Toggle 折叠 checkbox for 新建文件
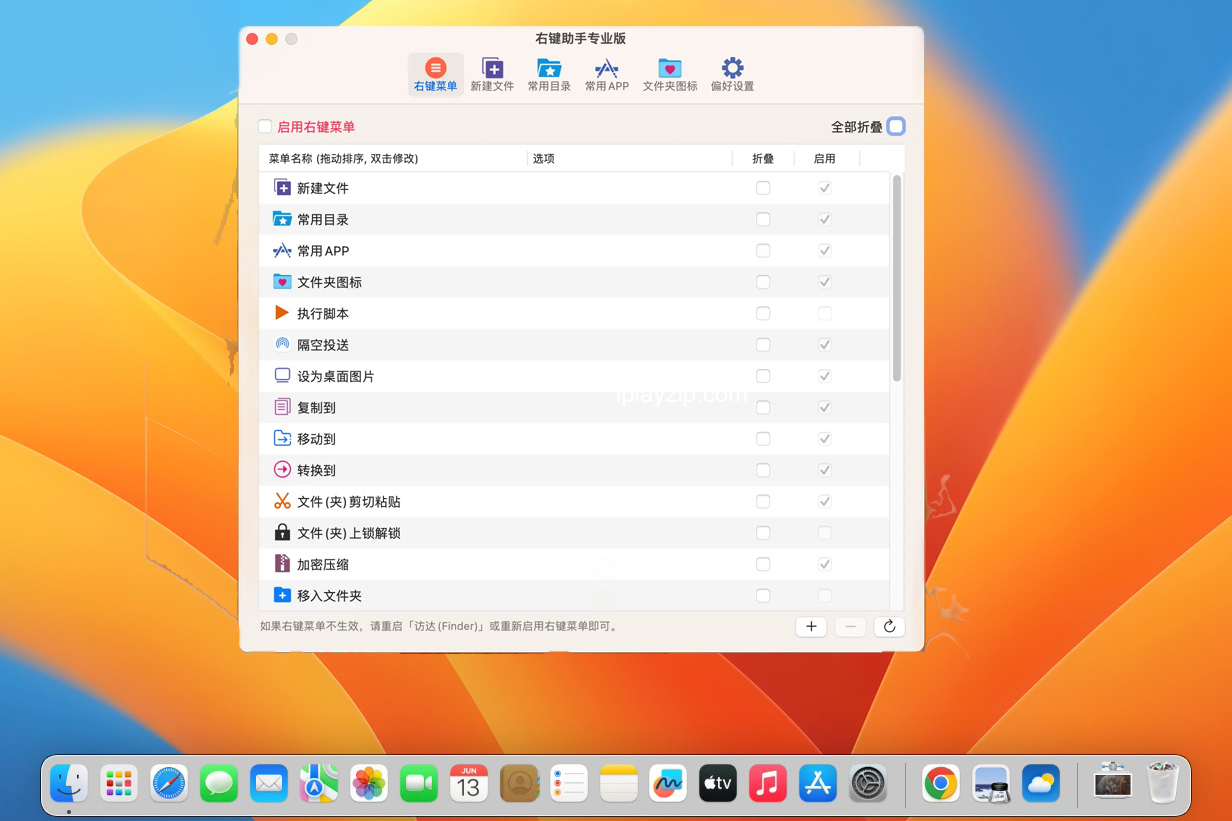The height and width of the screenshot is (821, 1232). [x=763, y=188]
